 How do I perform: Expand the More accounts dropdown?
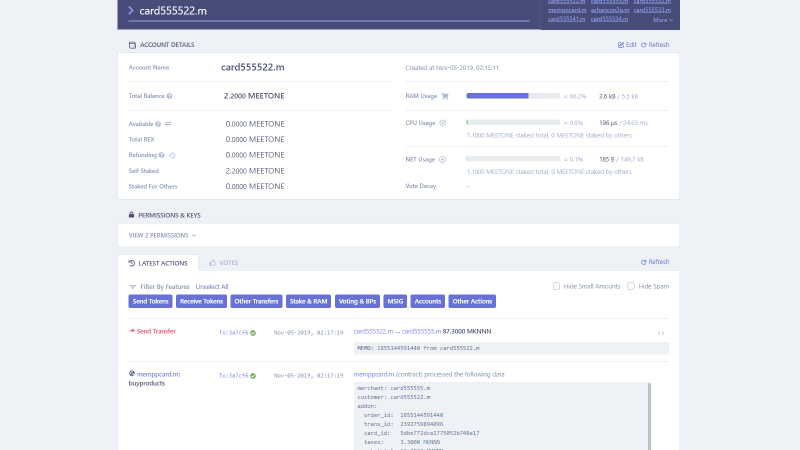tap(663, 20)
